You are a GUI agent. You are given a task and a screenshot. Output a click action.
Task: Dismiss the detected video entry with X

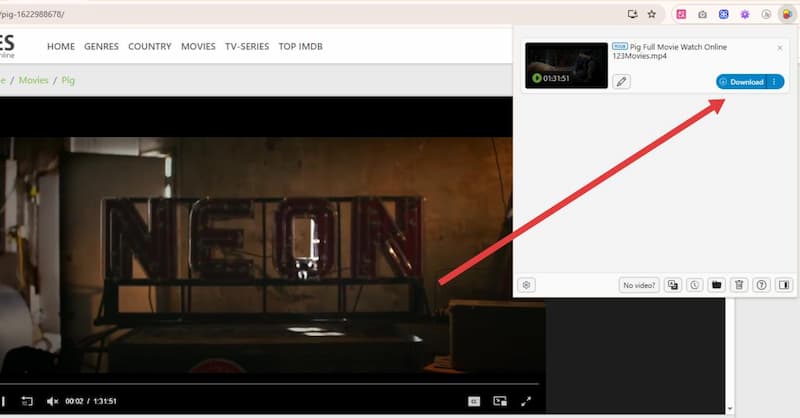[x=780, y=48]
